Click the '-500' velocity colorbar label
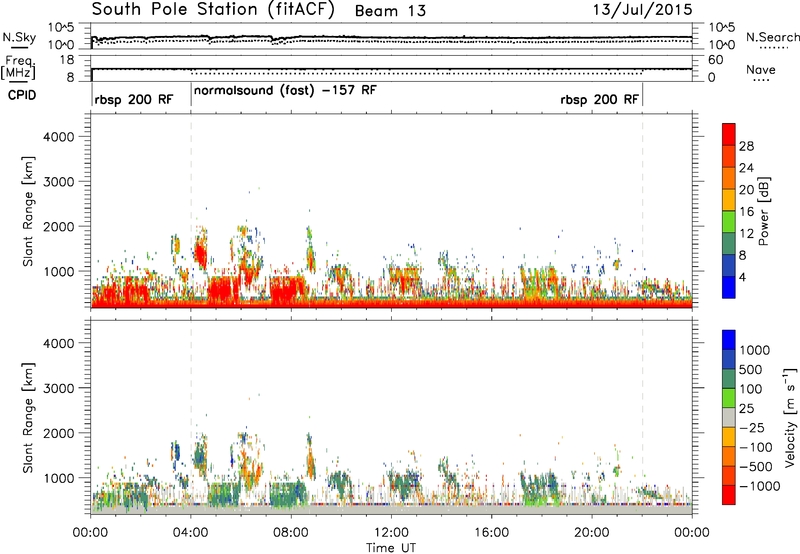Screen dimensions: 800x554 [756, 467]
